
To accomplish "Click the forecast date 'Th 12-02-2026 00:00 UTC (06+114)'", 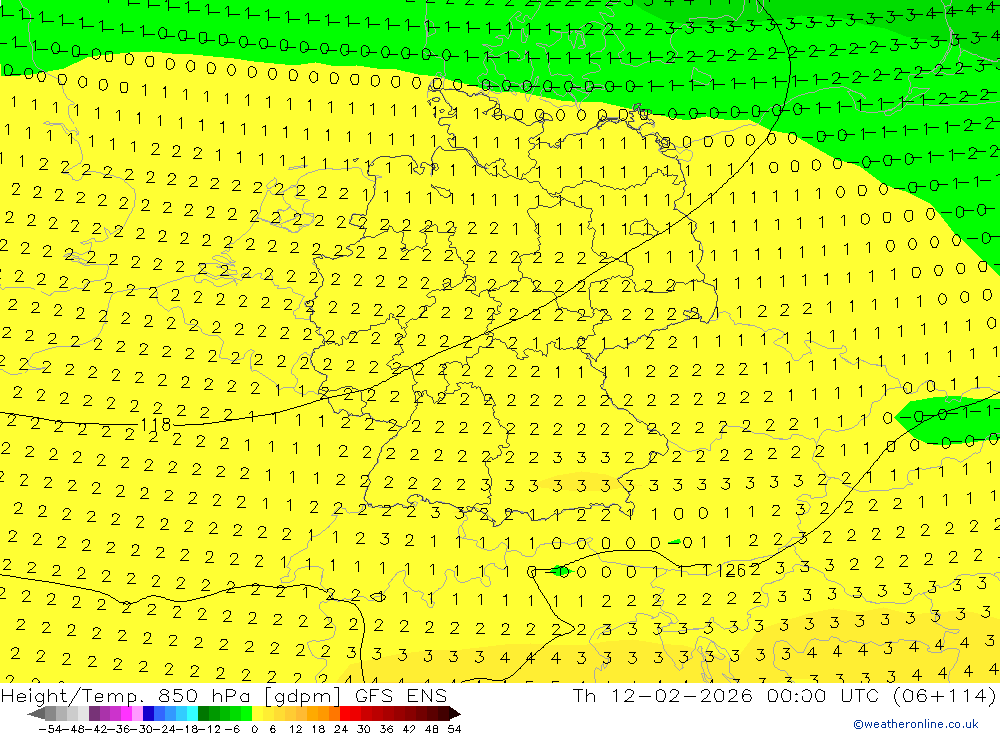I will [x=784, y=695].
